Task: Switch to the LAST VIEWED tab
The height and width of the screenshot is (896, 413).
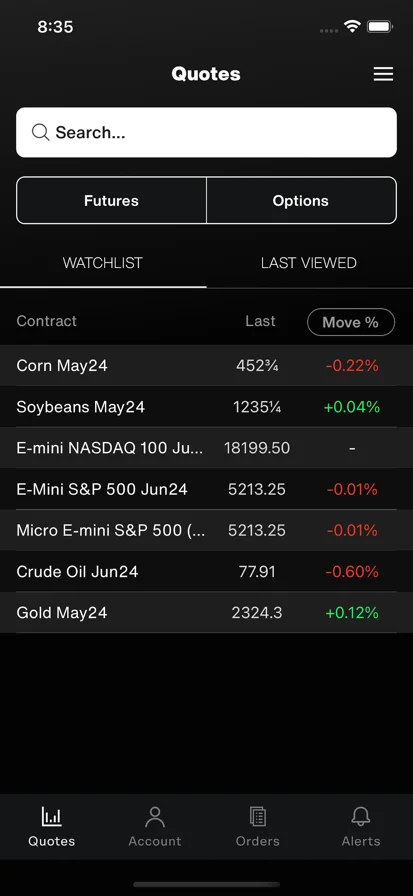Action: point(309,263)
